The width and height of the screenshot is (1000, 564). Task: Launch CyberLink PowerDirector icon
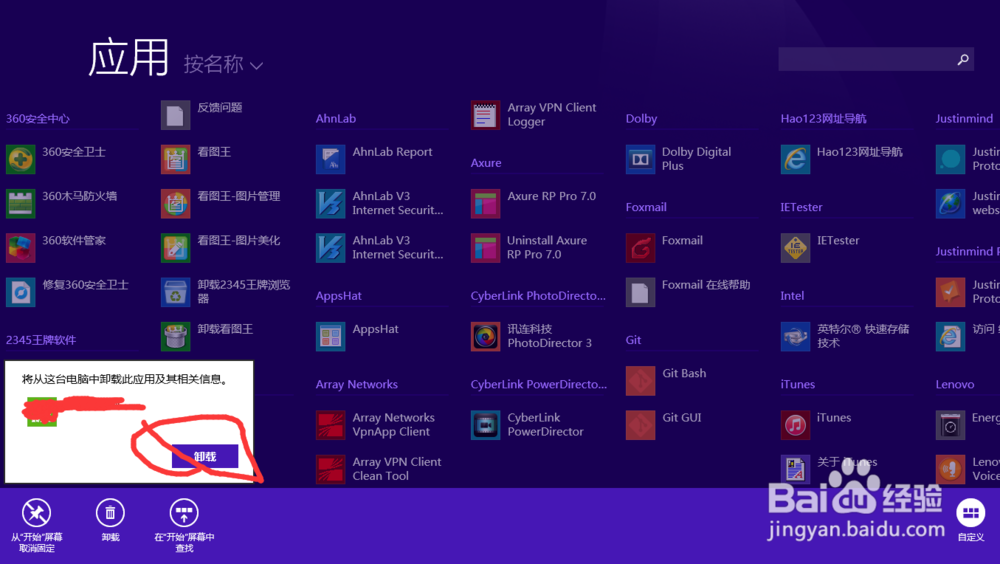(485, 425)
